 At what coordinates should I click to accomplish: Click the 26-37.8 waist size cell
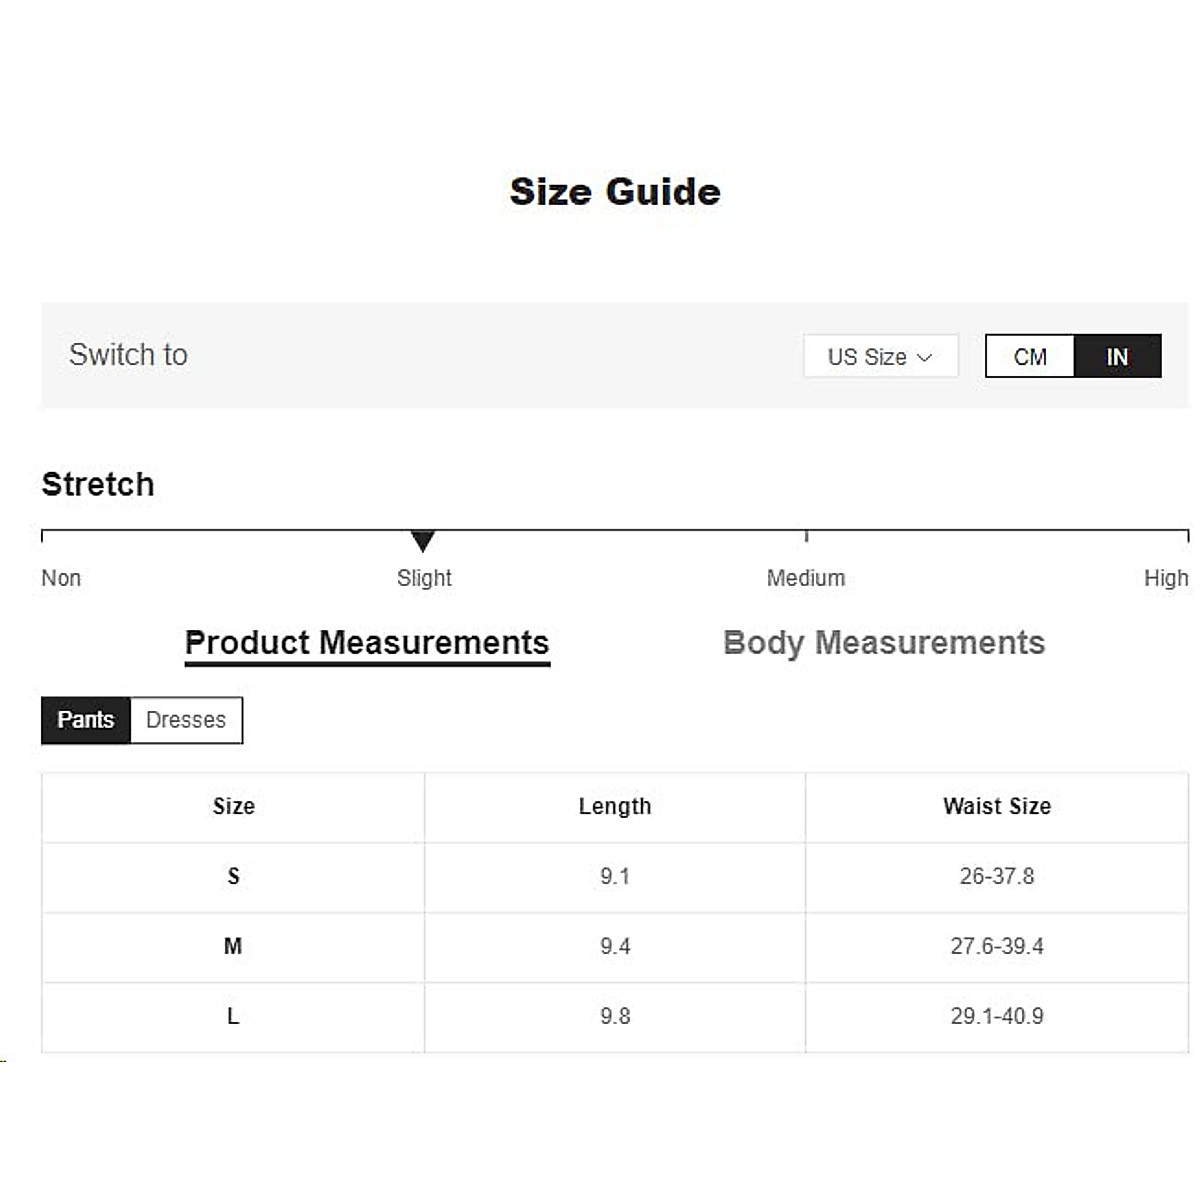(x=997, y=877)
